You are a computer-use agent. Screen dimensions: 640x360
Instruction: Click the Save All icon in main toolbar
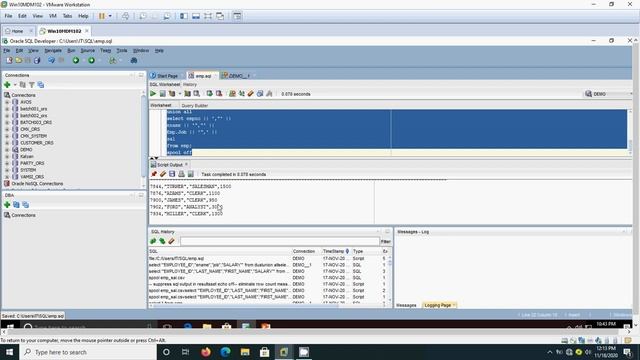pos(37,60)
